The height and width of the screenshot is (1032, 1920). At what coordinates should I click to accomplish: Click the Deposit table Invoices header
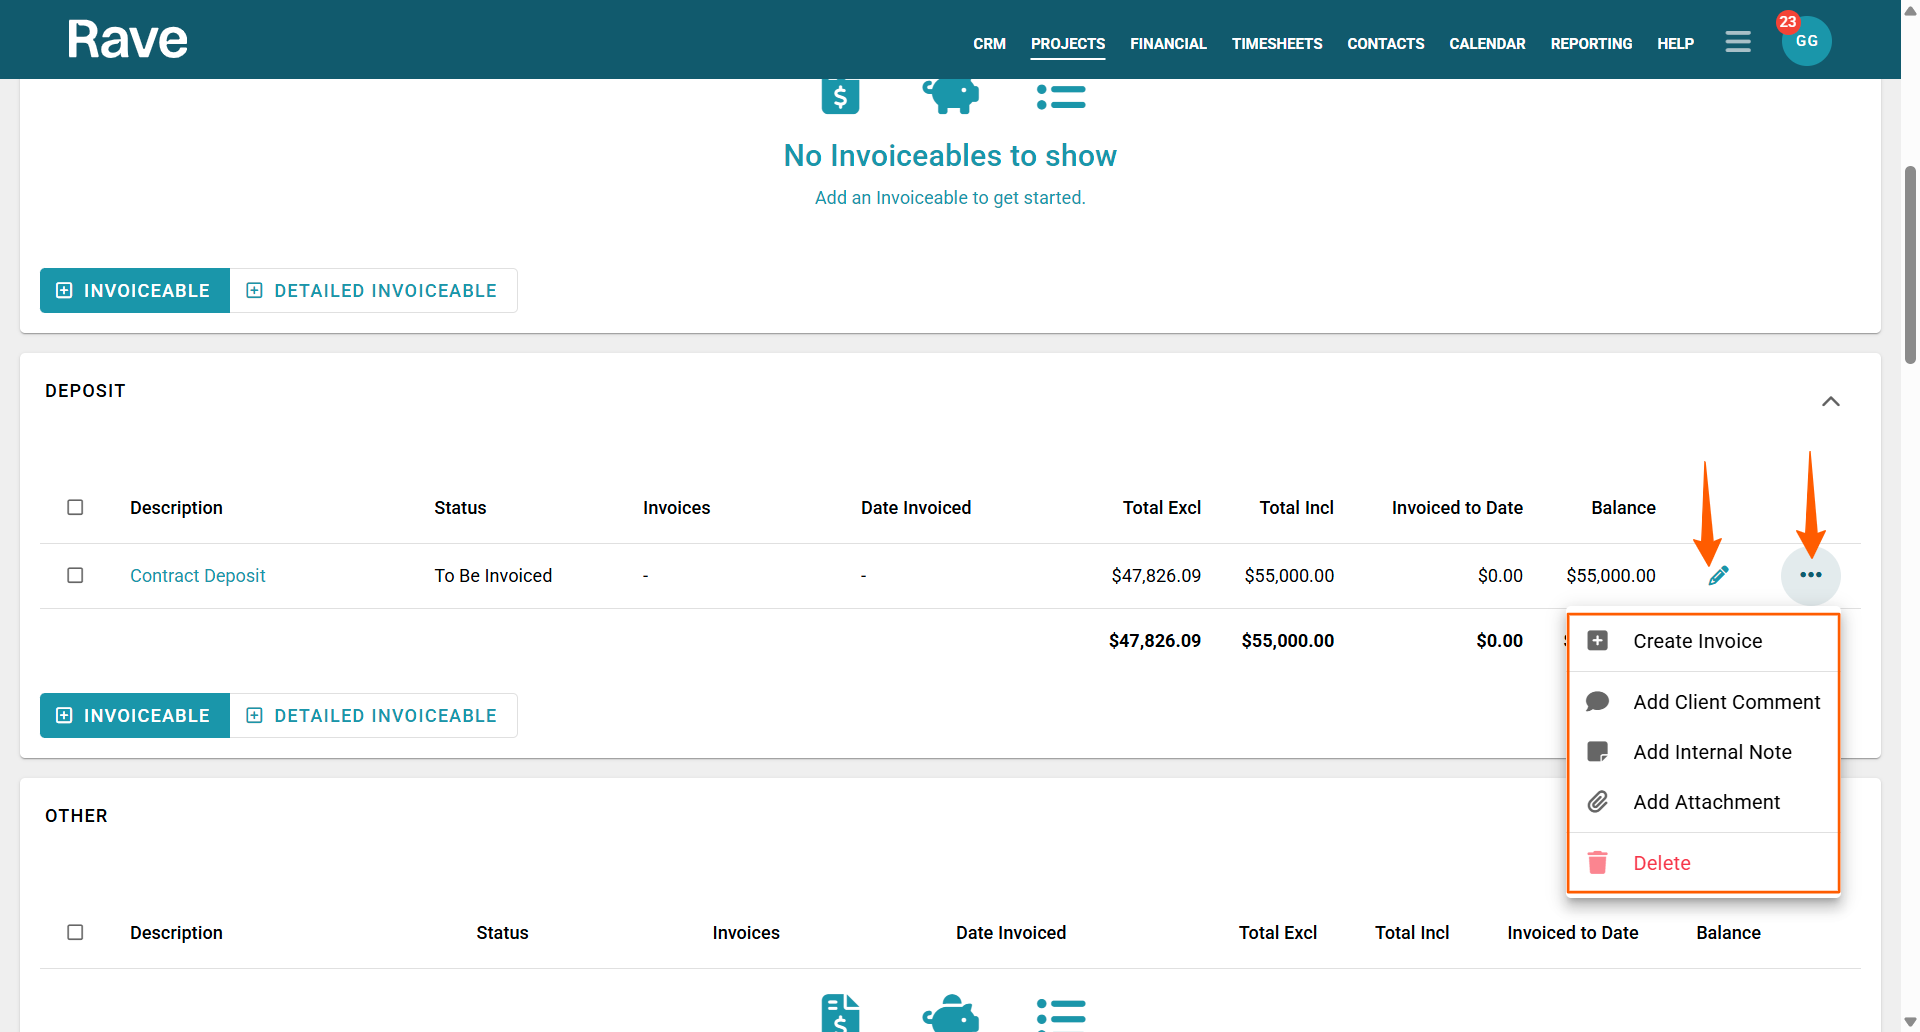[x=676, y=507]
